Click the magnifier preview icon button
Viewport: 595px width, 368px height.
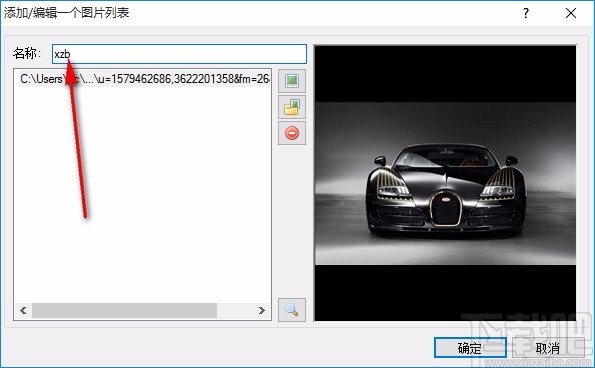click(x=292, y=310)
